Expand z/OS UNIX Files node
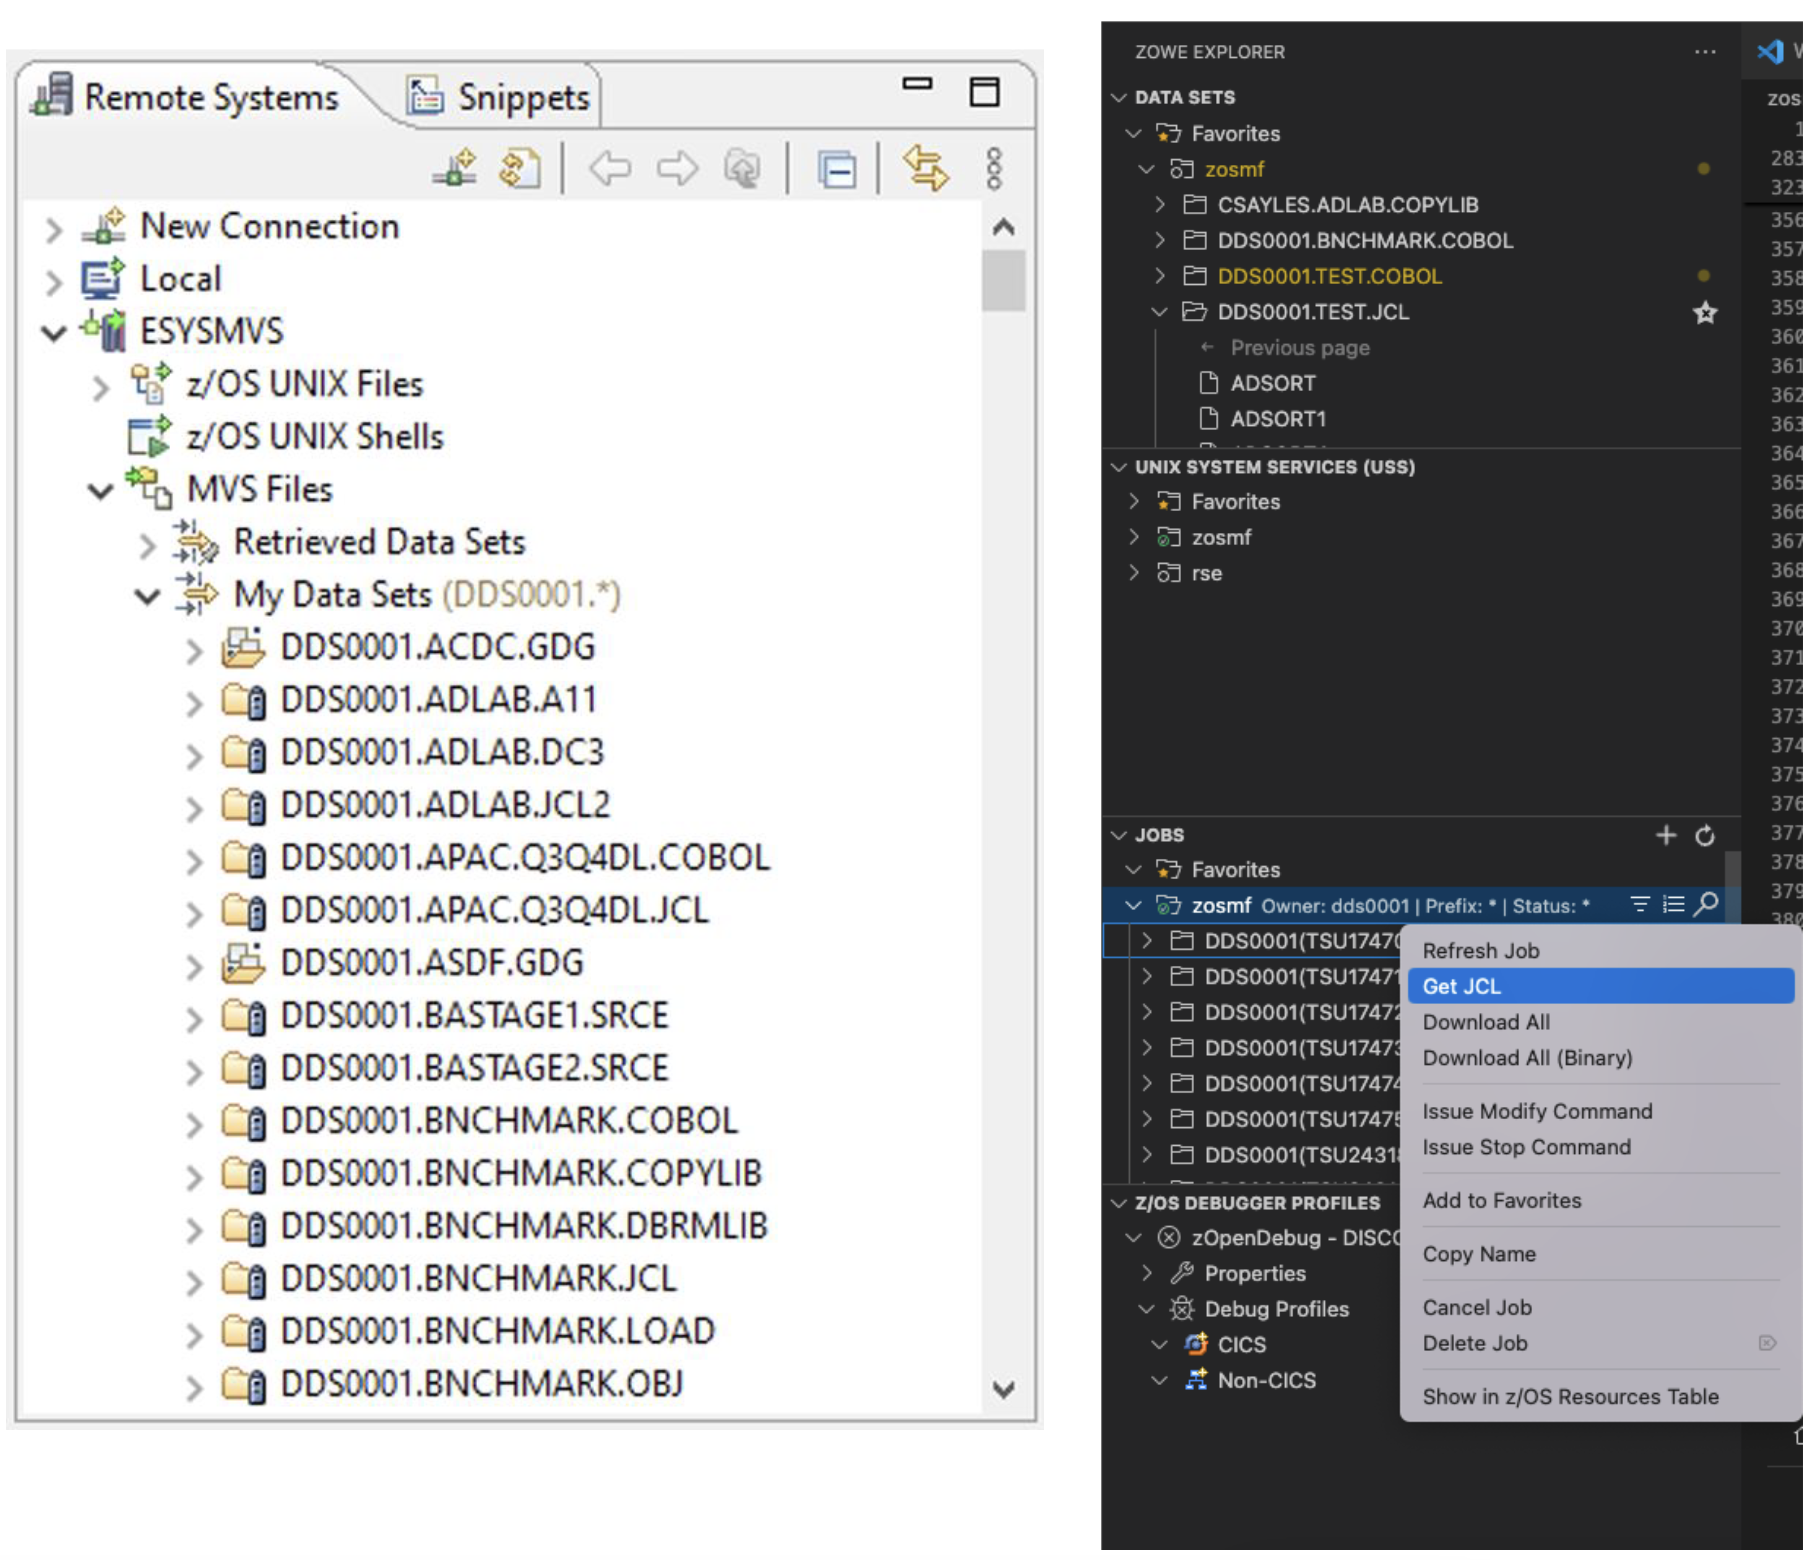This screenshot has height=1560, width=1812. click(x=99, y=387)
